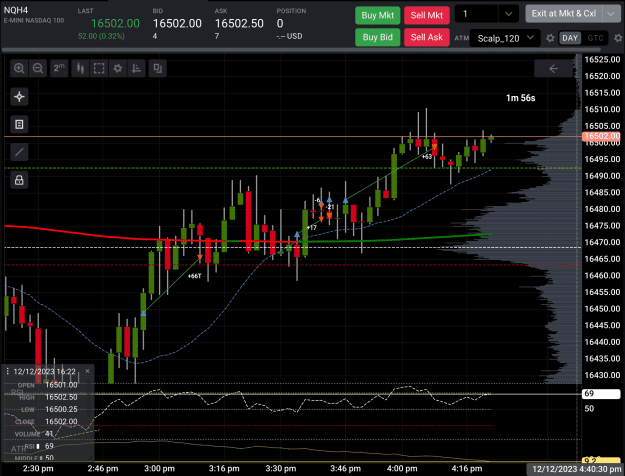Select GTC time-in-force option
The width and height of the screenshot is (625, 476).
[595, 38]
